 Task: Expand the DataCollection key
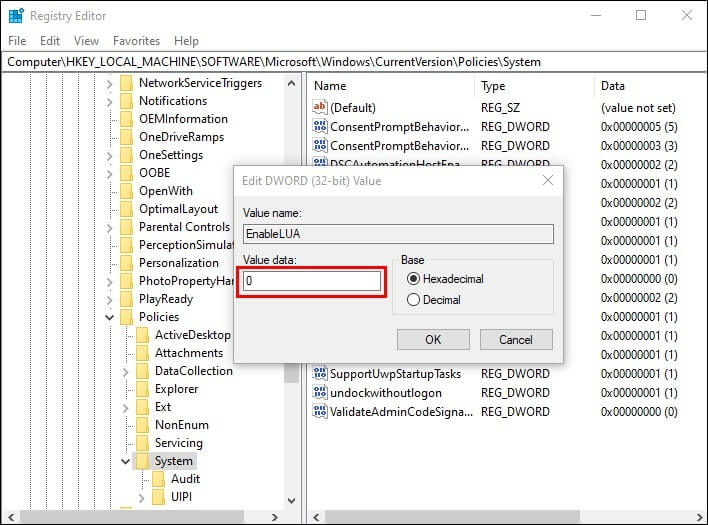pyautogui.click(x=126, y=372)
